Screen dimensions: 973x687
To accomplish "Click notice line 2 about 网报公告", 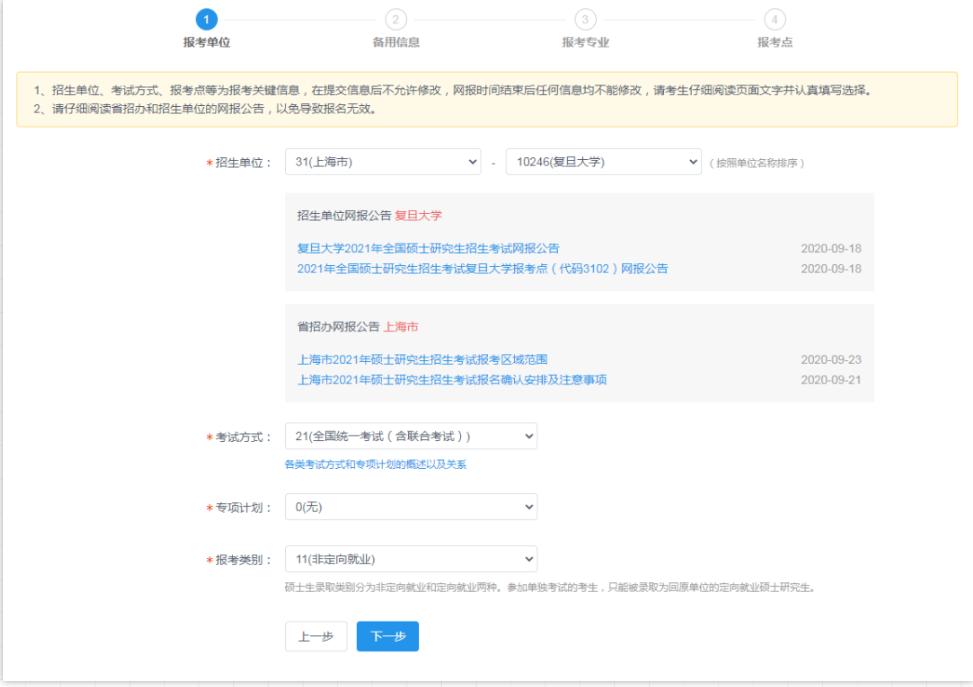I will pyautogui.click(x=205, y=109).
